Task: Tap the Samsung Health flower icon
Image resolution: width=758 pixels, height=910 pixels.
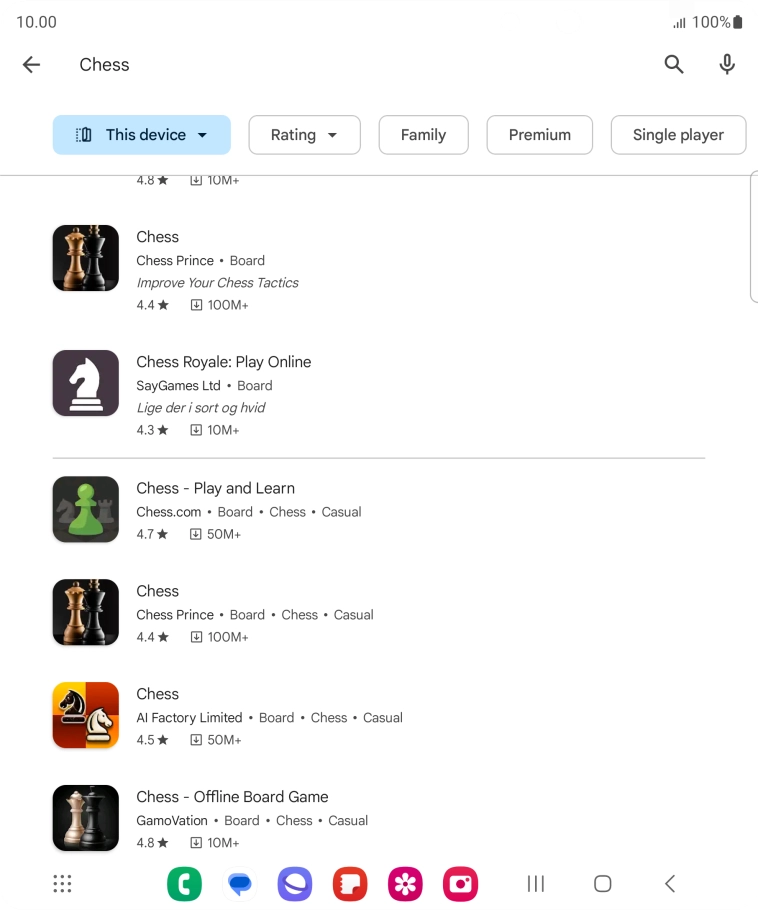Action: (405, 884)
